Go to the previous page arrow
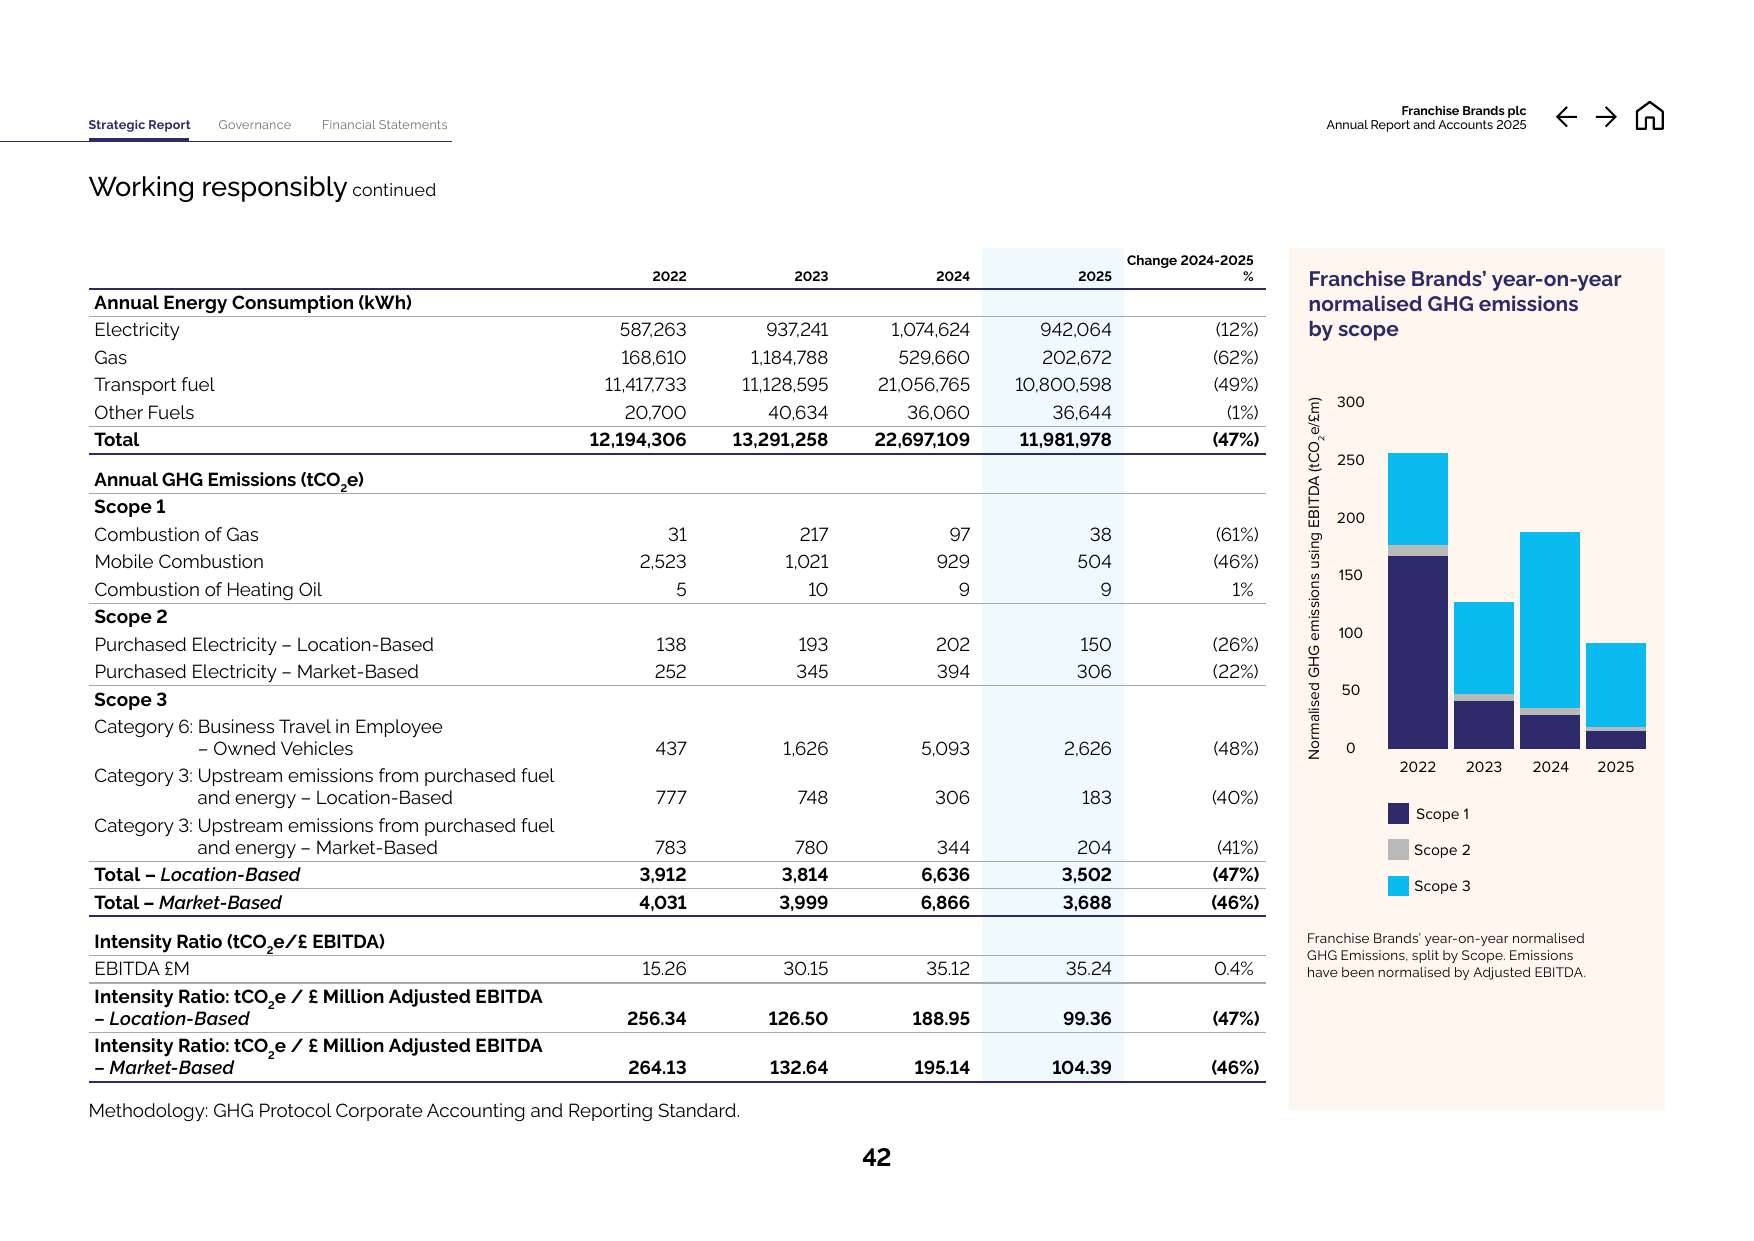 pos(1566,117)
